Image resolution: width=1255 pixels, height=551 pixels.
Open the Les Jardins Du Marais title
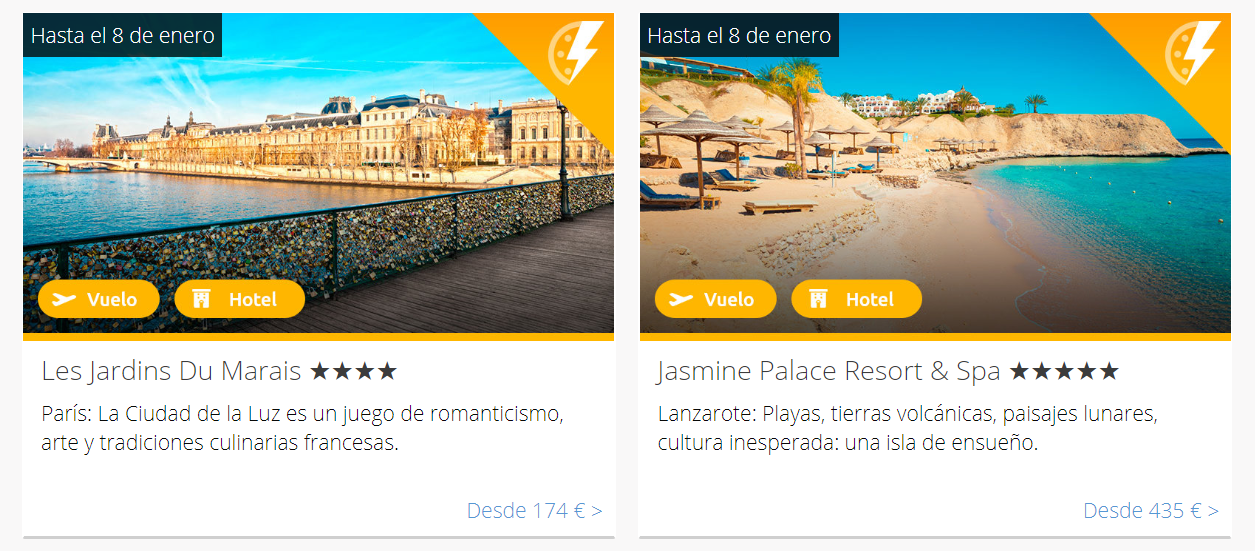click(171, 371)
